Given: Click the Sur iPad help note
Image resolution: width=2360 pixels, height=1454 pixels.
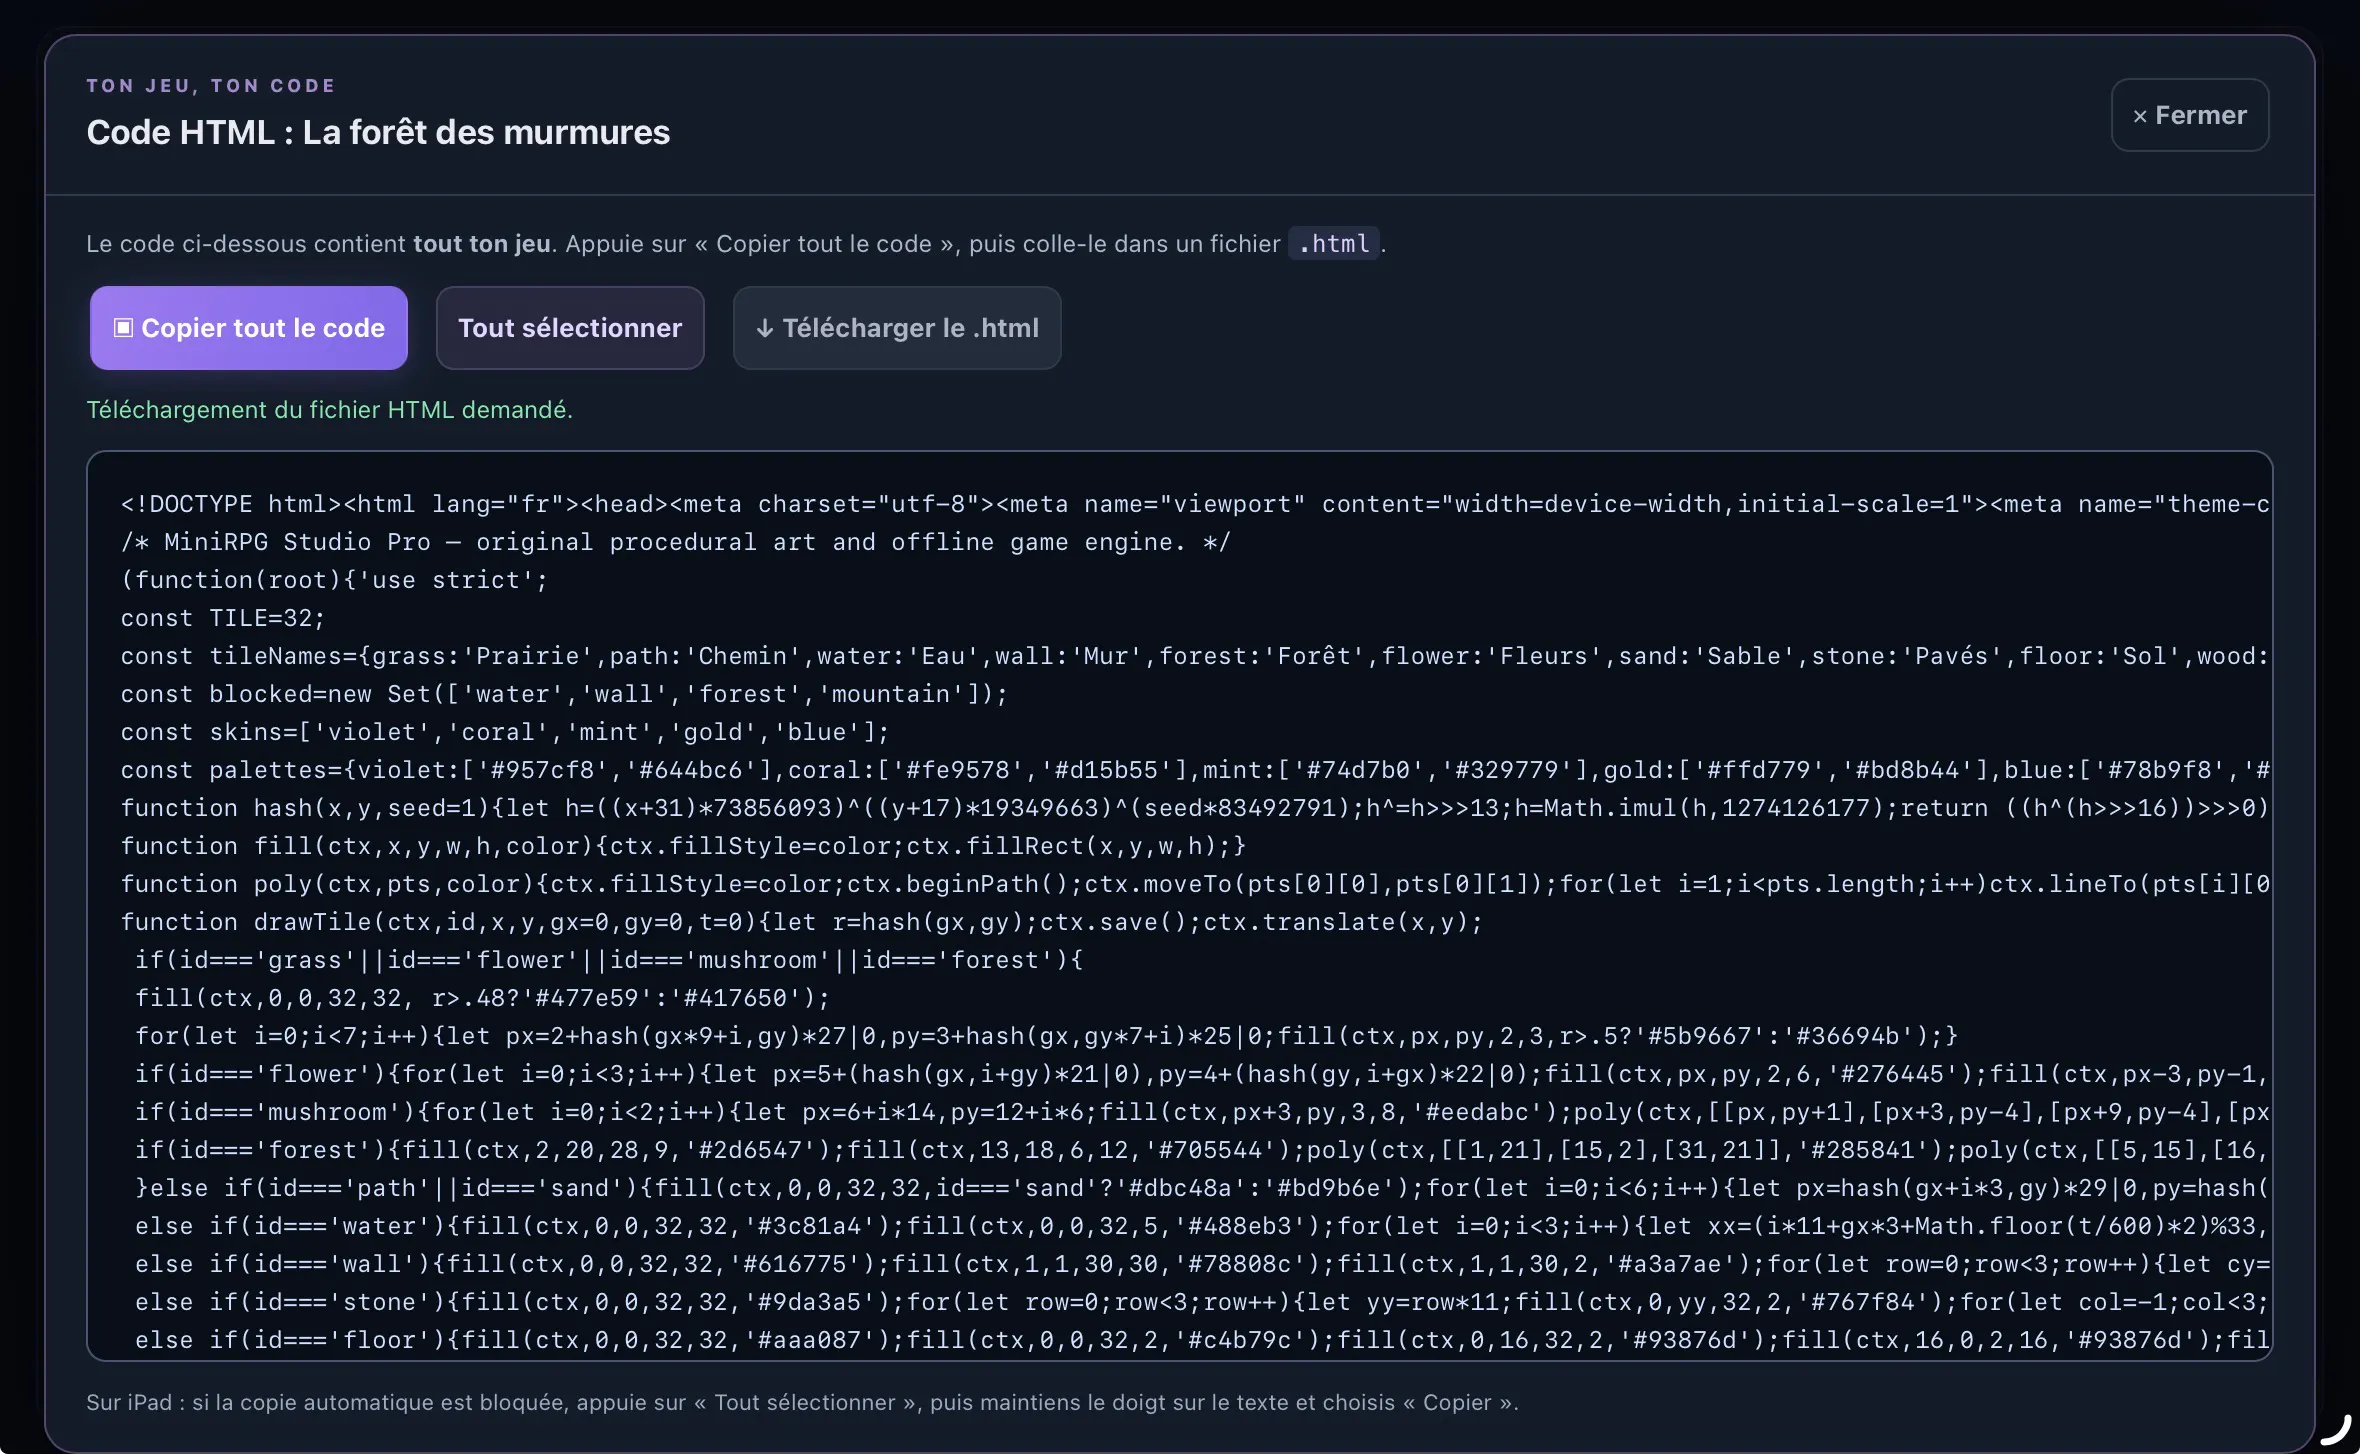Looking at the screenshot, I should (x=802, y=1402).
